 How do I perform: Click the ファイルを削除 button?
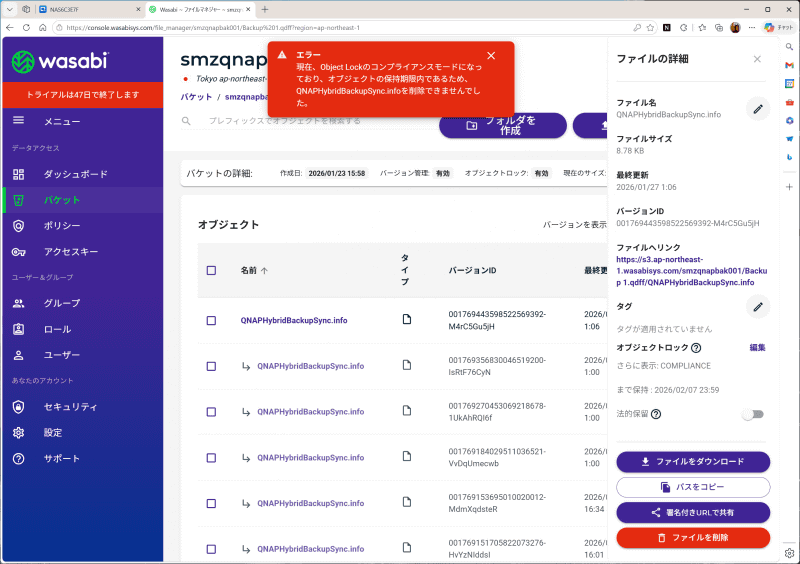pos(693,538)
